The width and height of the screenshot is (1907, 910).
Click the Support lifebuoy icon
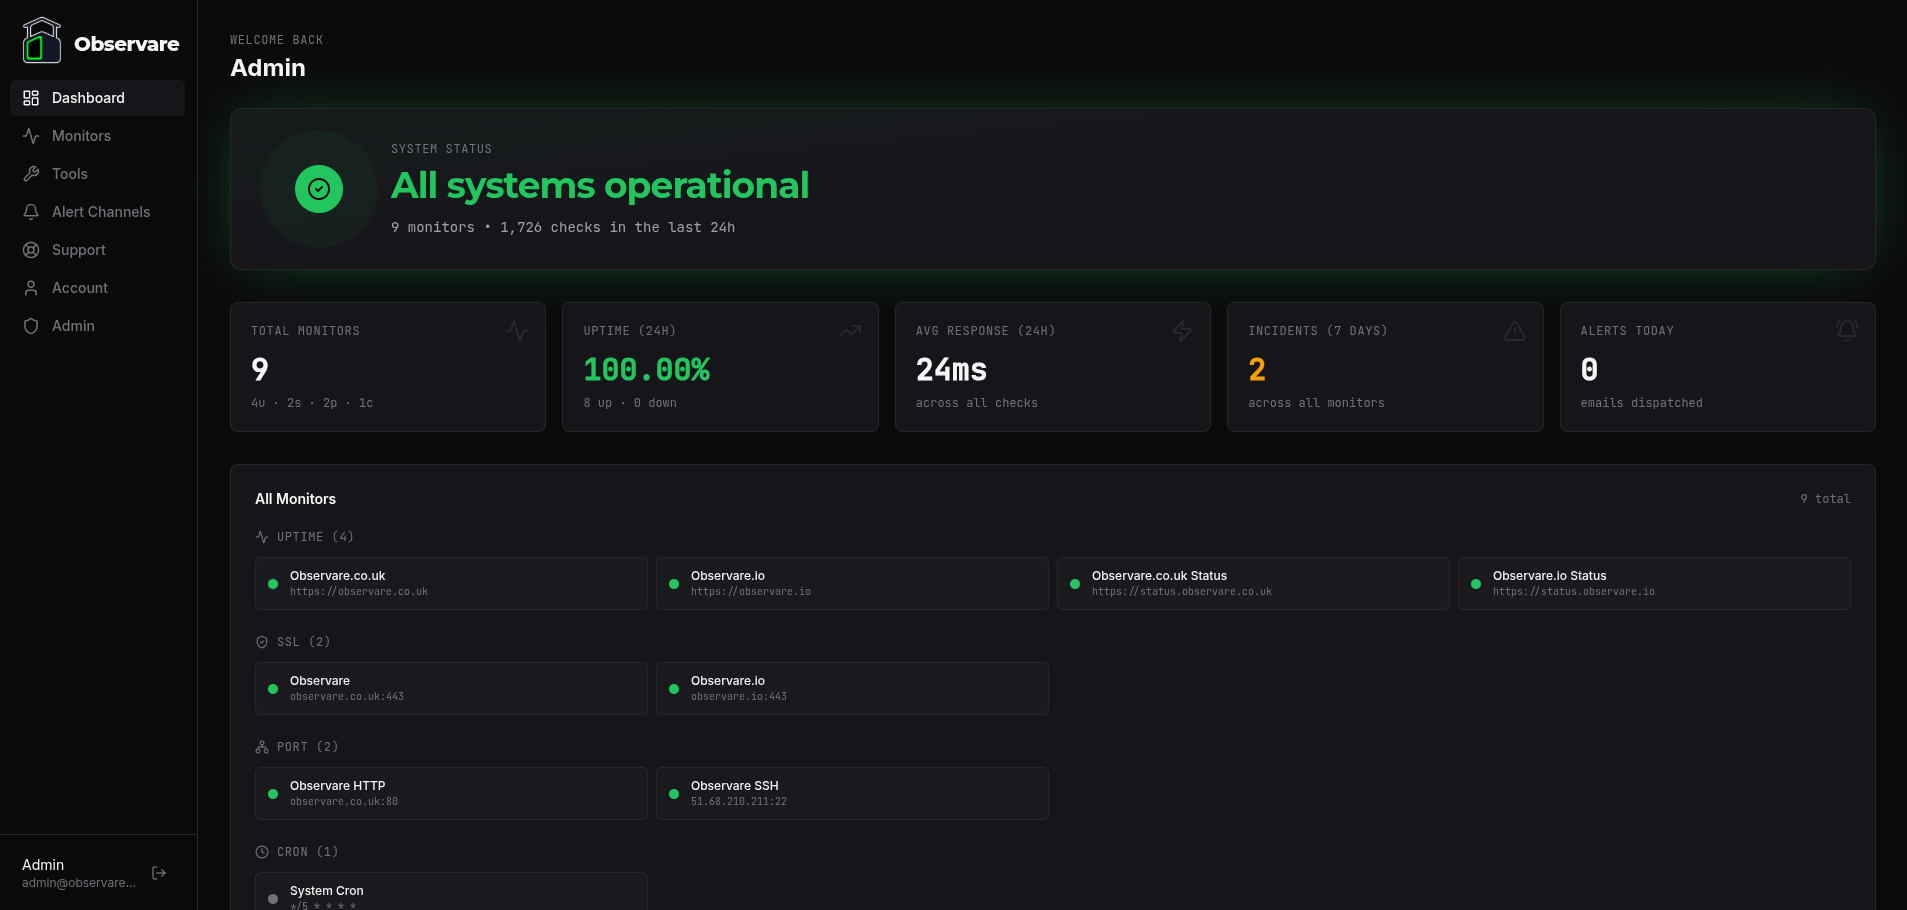tap(31, 249)
